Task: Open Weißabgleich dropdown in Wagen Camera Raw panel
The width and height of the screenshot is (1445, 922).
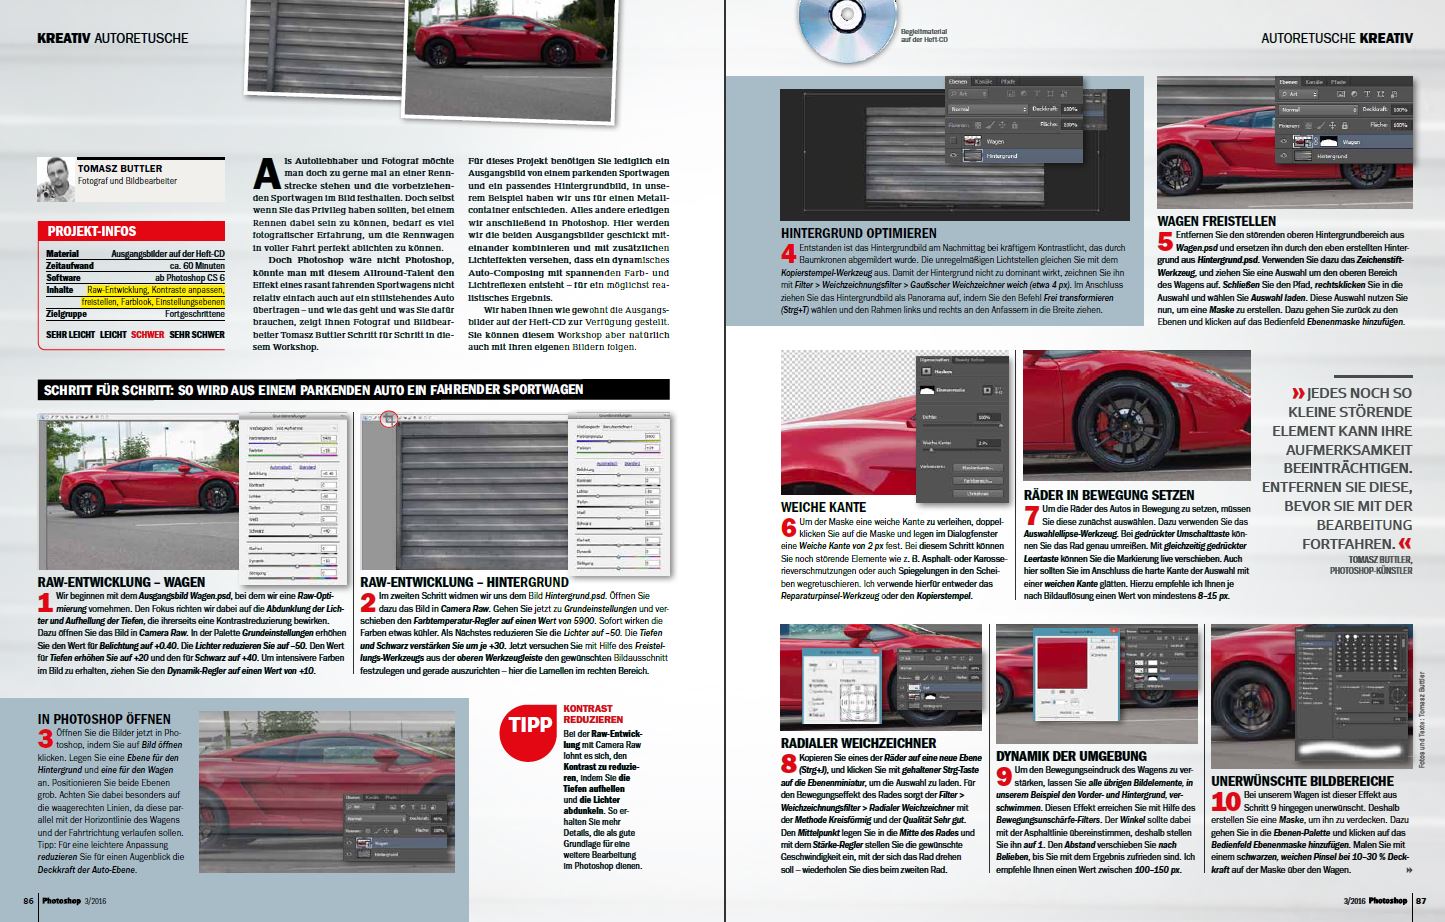Action: 307,428
